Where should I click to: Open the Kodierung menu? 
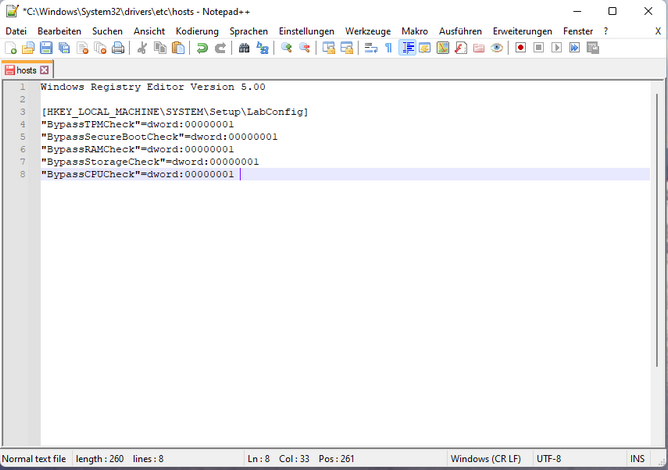click(196, 31)
